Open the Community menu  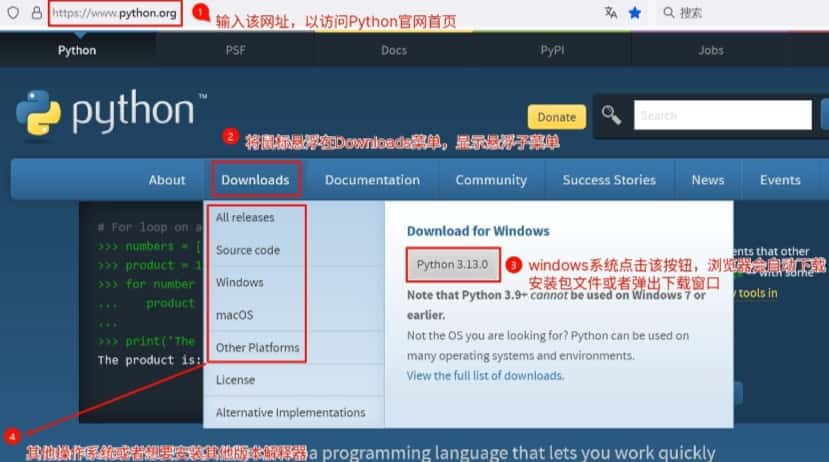491,180
